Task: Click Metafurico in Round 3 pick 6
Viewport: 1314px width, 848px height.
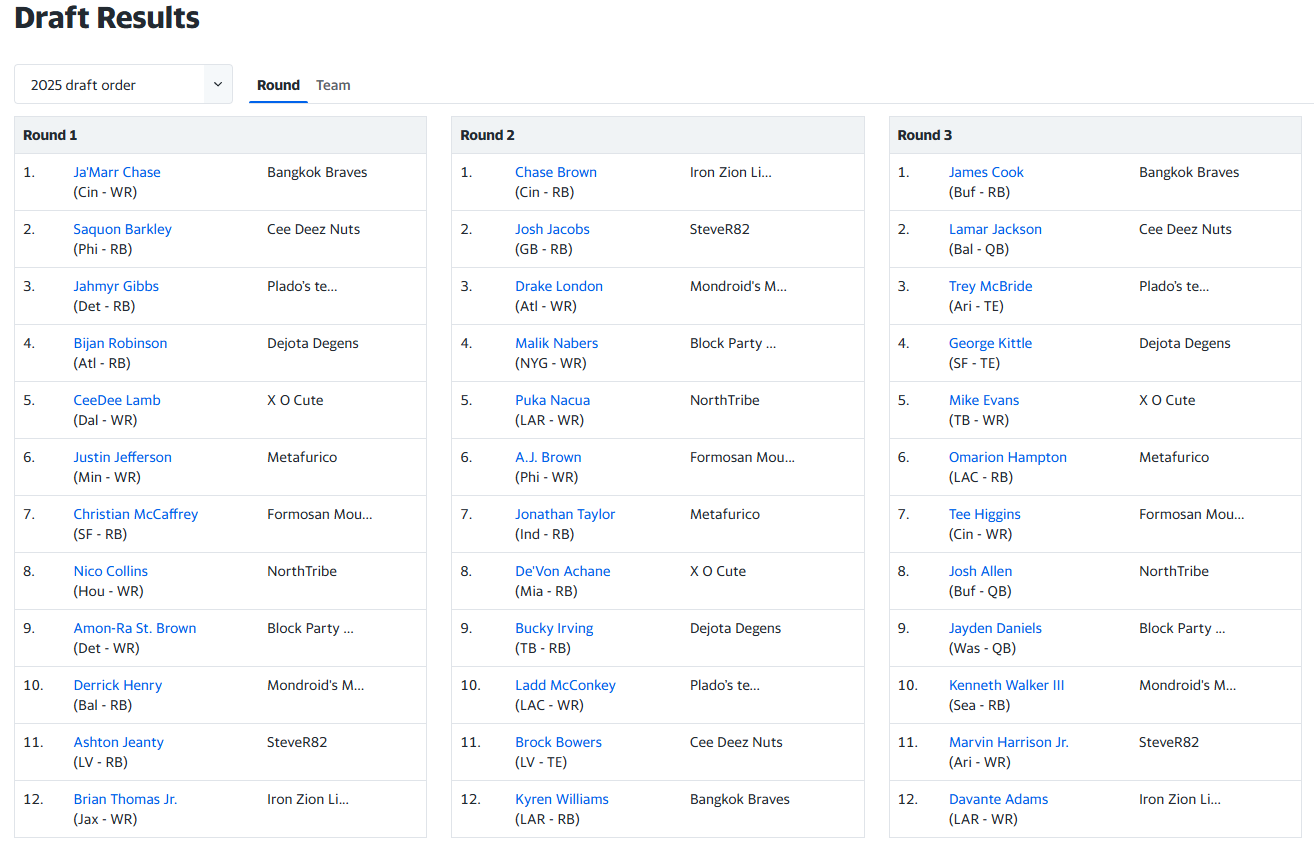Action: (1174, 457)
